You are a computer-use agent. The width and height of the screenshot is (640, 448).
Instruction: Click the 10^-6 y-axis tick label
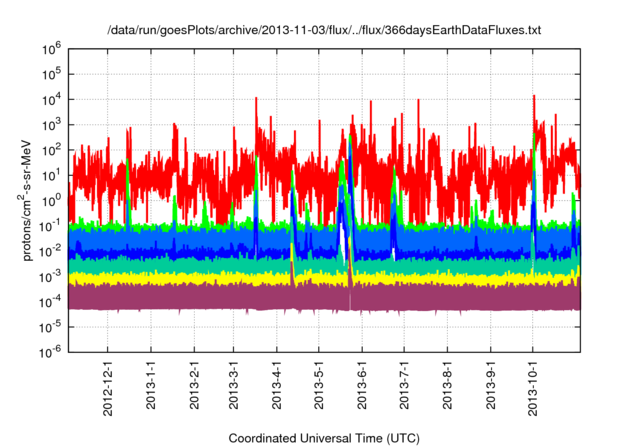coord(51,352)
